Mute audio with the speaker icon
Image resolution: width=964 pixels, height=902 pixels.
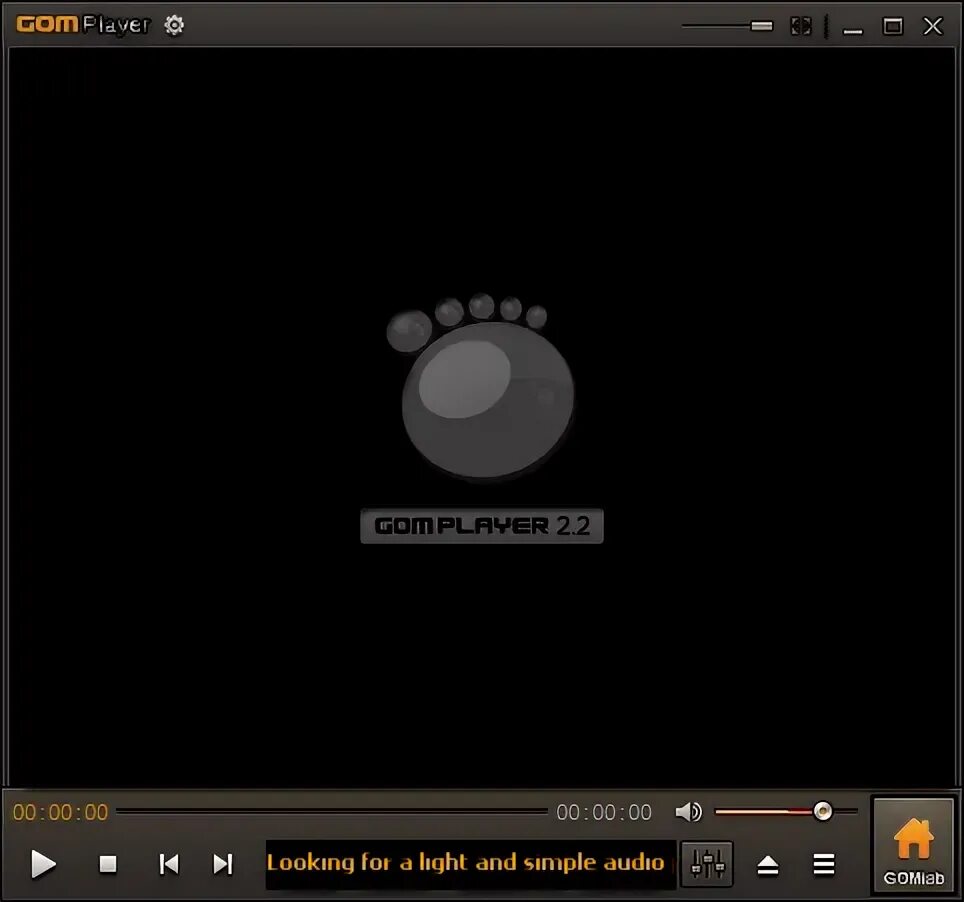point(688,812)
